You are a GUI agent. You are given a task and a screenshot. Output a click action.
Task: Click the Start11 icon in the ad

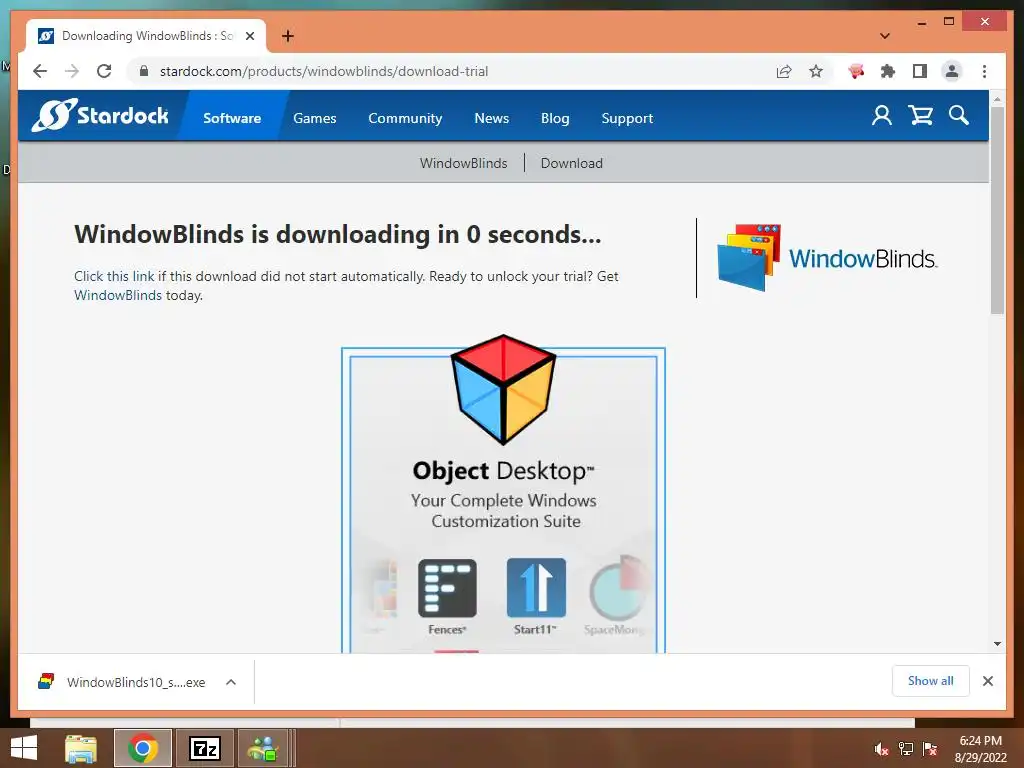536,588
